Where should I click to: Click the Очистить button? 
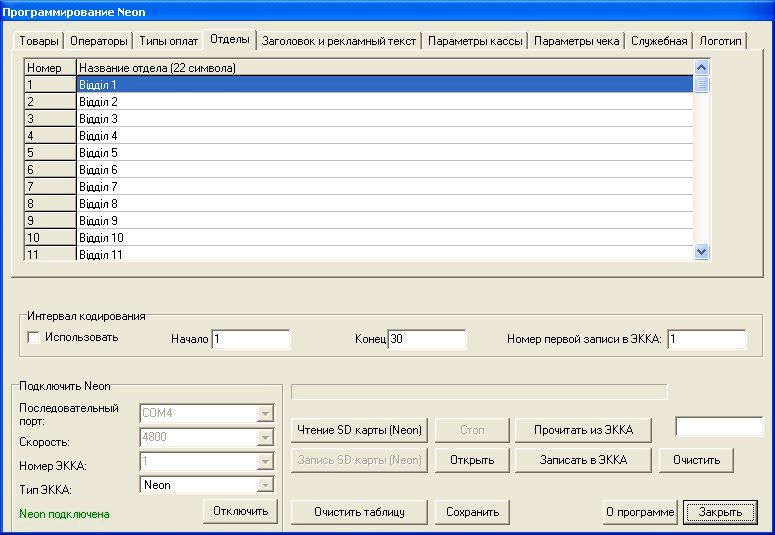(696, 460)
